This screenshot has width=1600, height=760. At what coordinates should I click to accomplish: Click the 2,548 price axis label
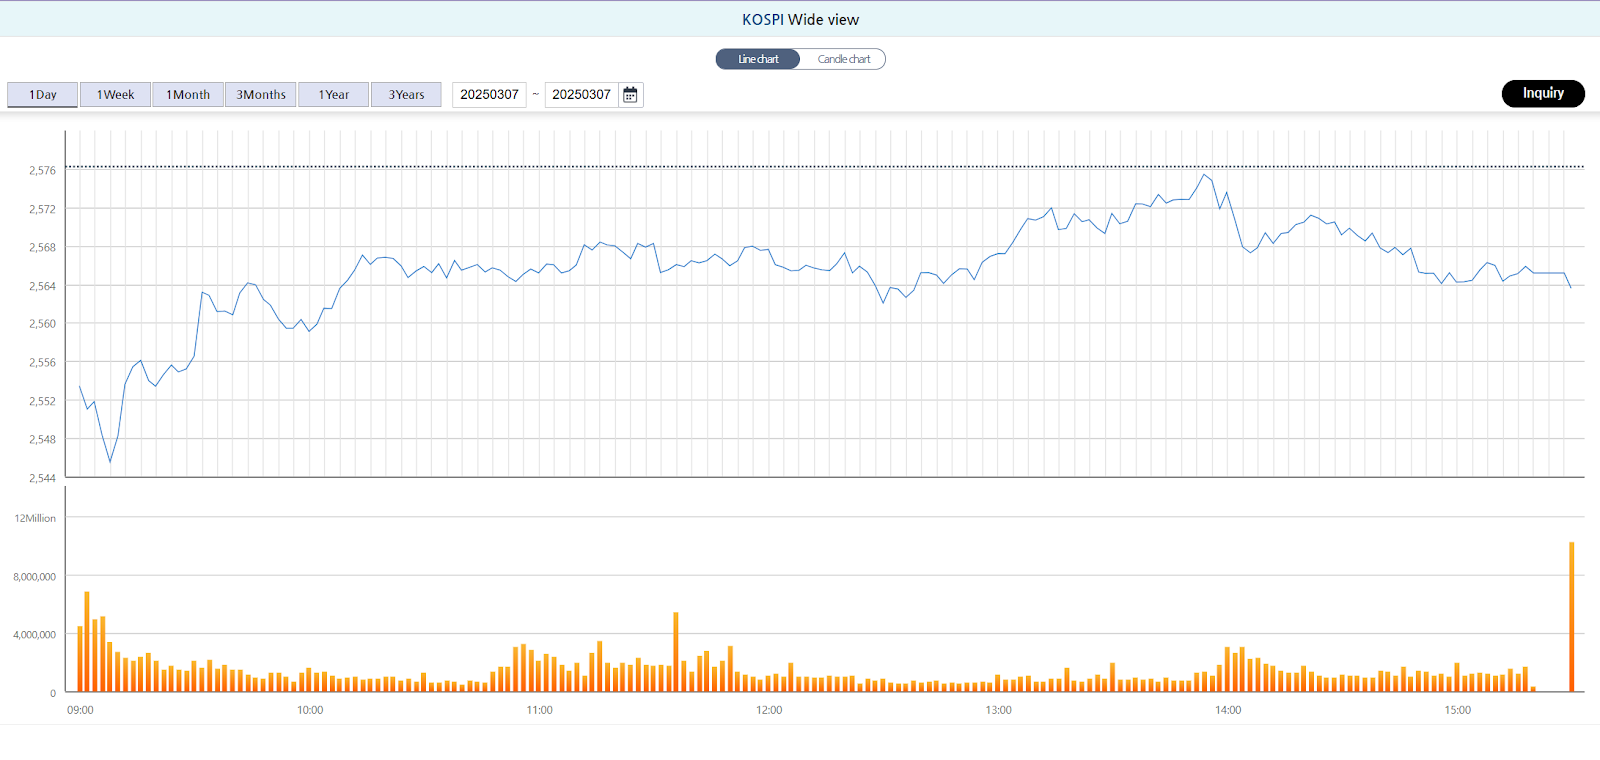click(42, 439)
